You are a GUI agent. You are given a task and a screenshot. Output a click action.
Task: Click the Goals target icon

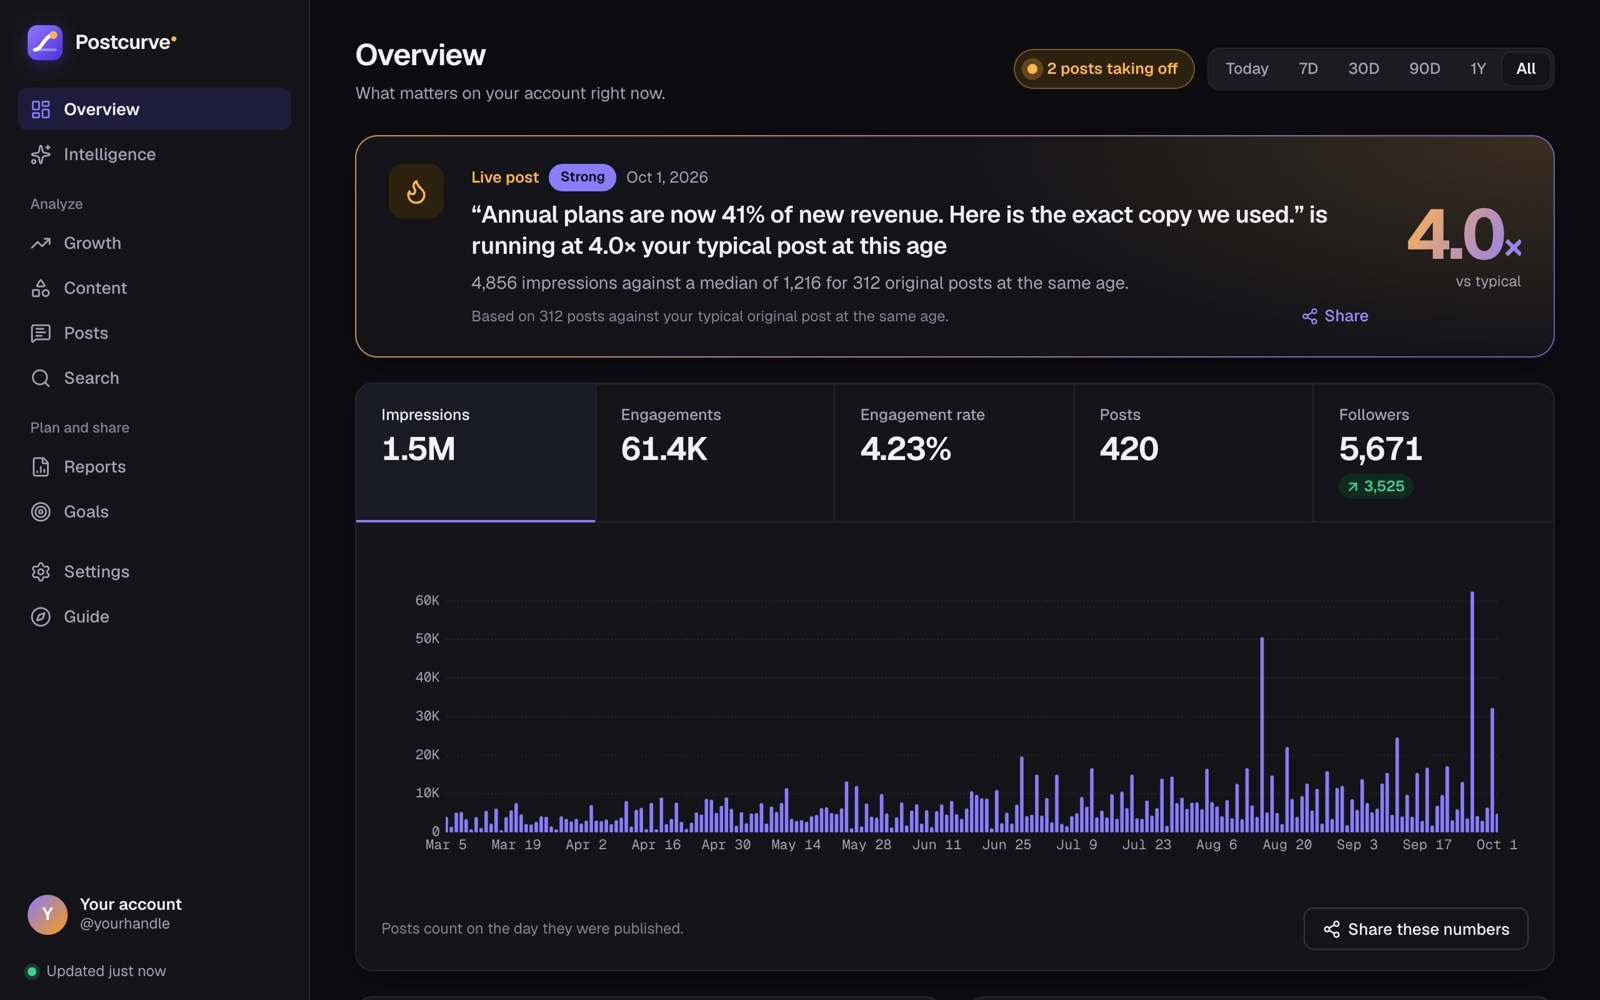[41, 512]
